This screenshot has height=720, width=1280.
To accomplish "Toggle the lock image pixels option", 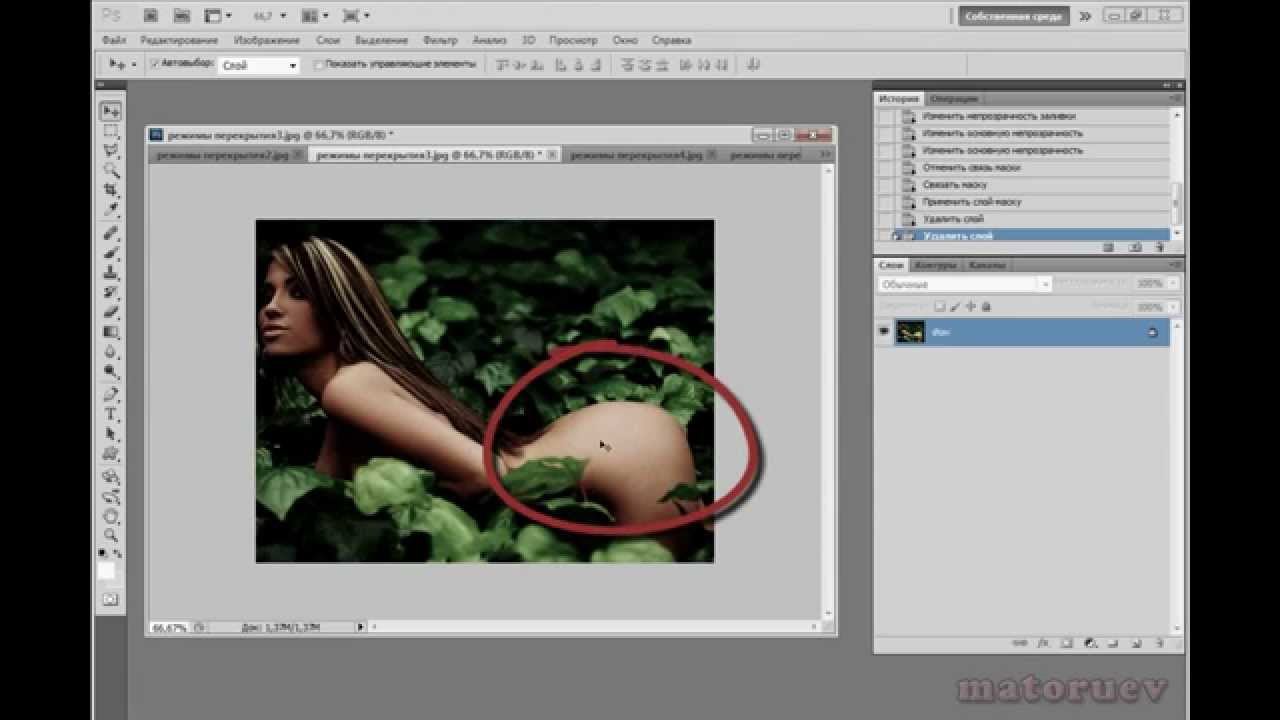I will (x=956, y=306).
